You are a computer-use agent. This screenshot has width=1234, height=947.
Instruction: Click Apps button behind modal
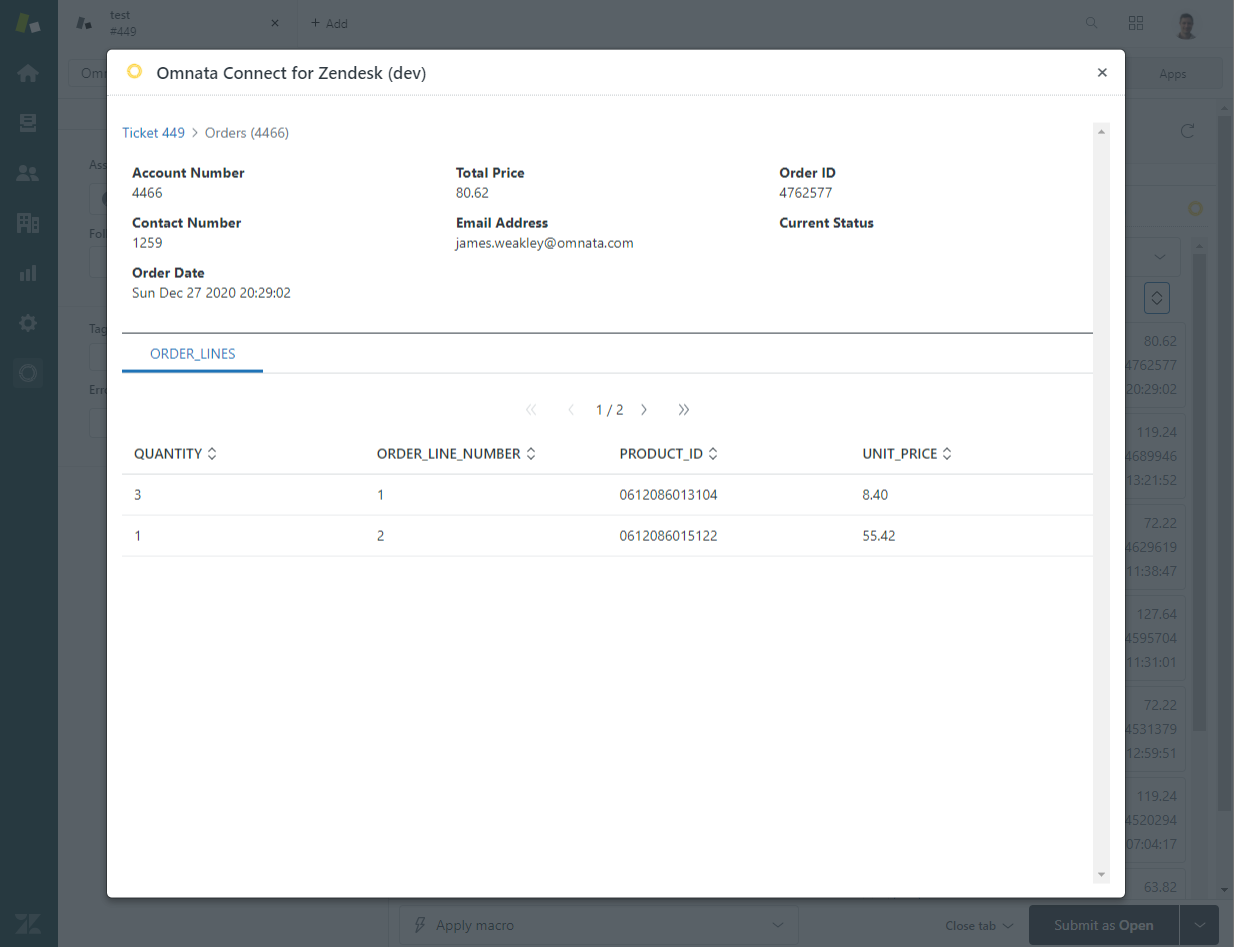pos(1173,74)
